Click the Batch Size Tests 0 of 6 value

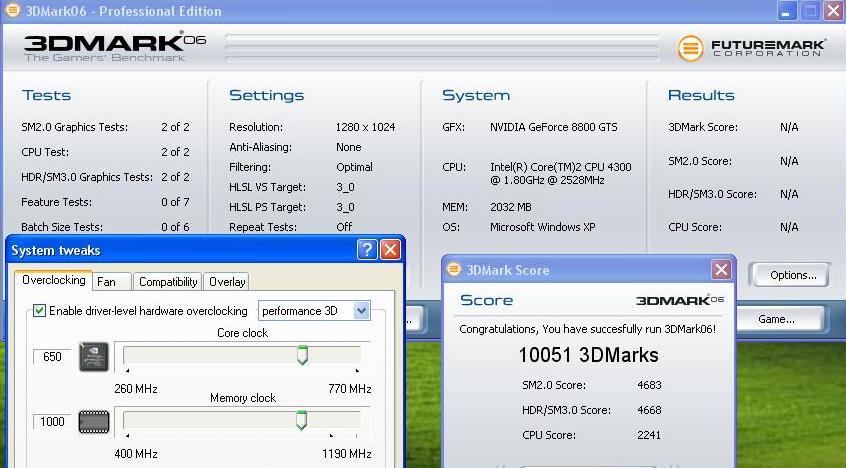175,227
